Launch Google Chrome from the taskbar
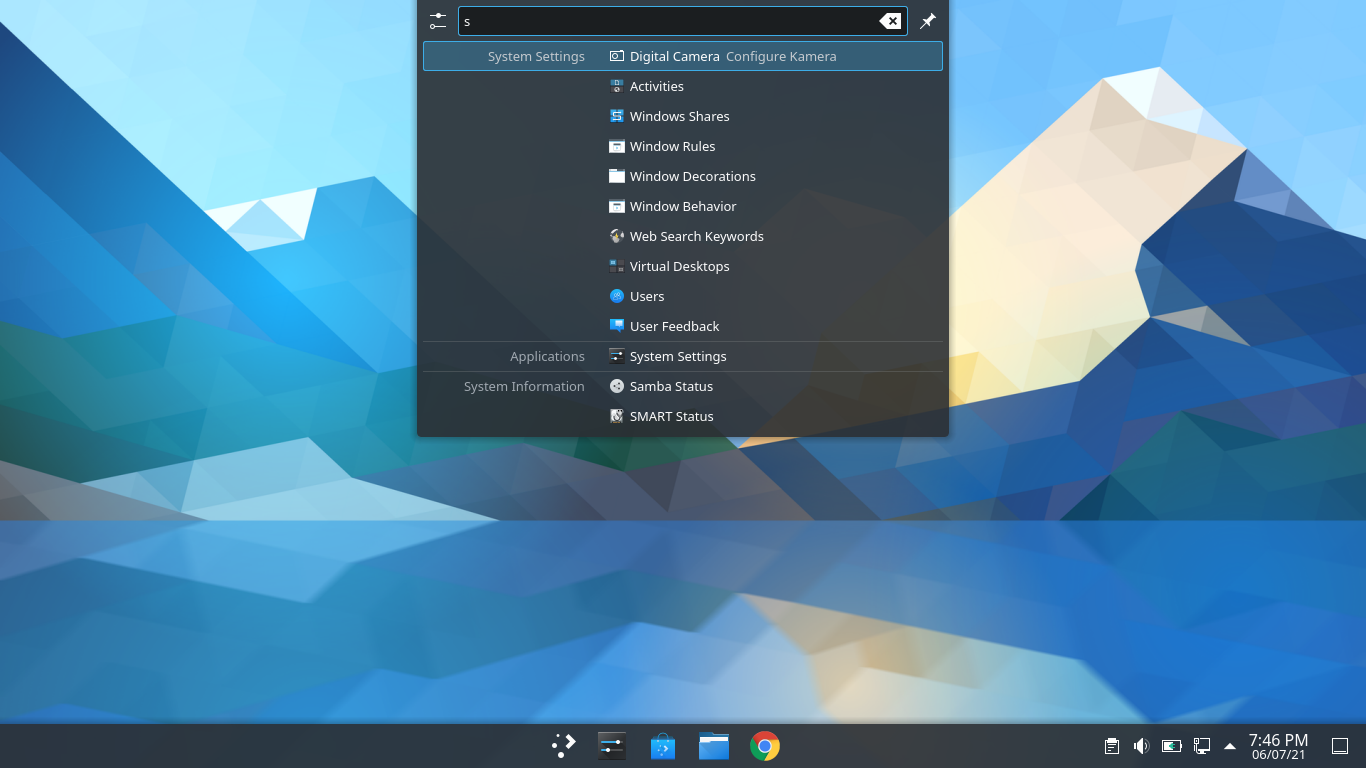This screenshot has width=1366, height=768. pyautogui.click(x=764, y=745)
